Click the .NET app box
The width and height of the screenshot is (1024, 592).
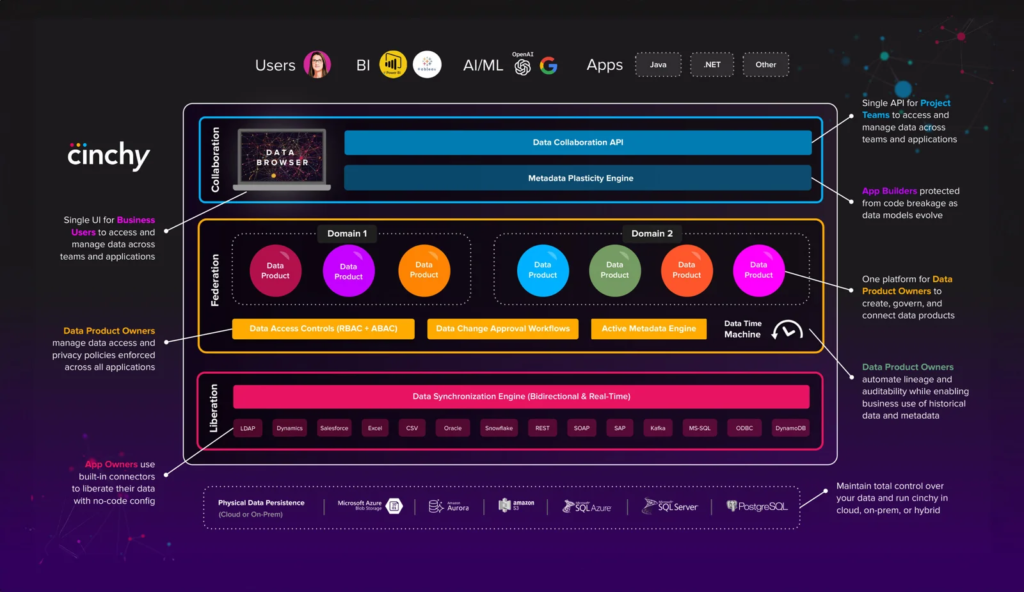coord(712,65)
